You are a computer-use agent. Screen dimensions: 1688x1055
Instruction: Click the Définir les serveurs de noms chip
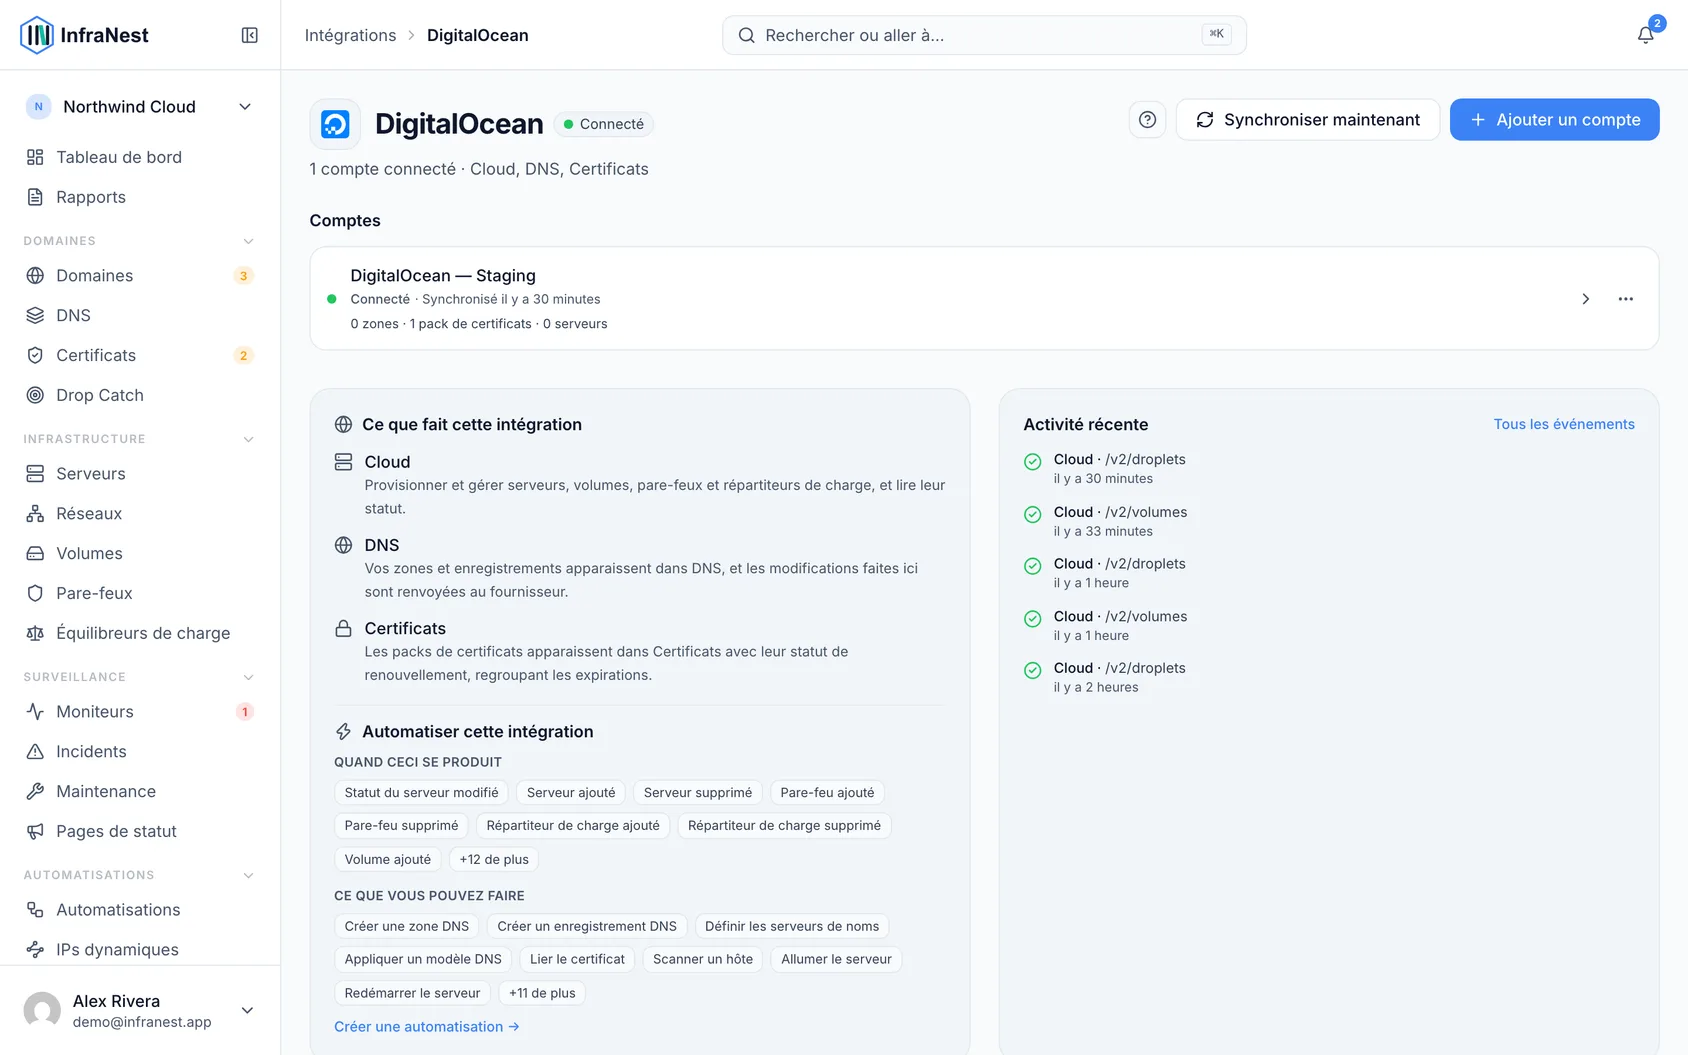(x=792, y=926)
